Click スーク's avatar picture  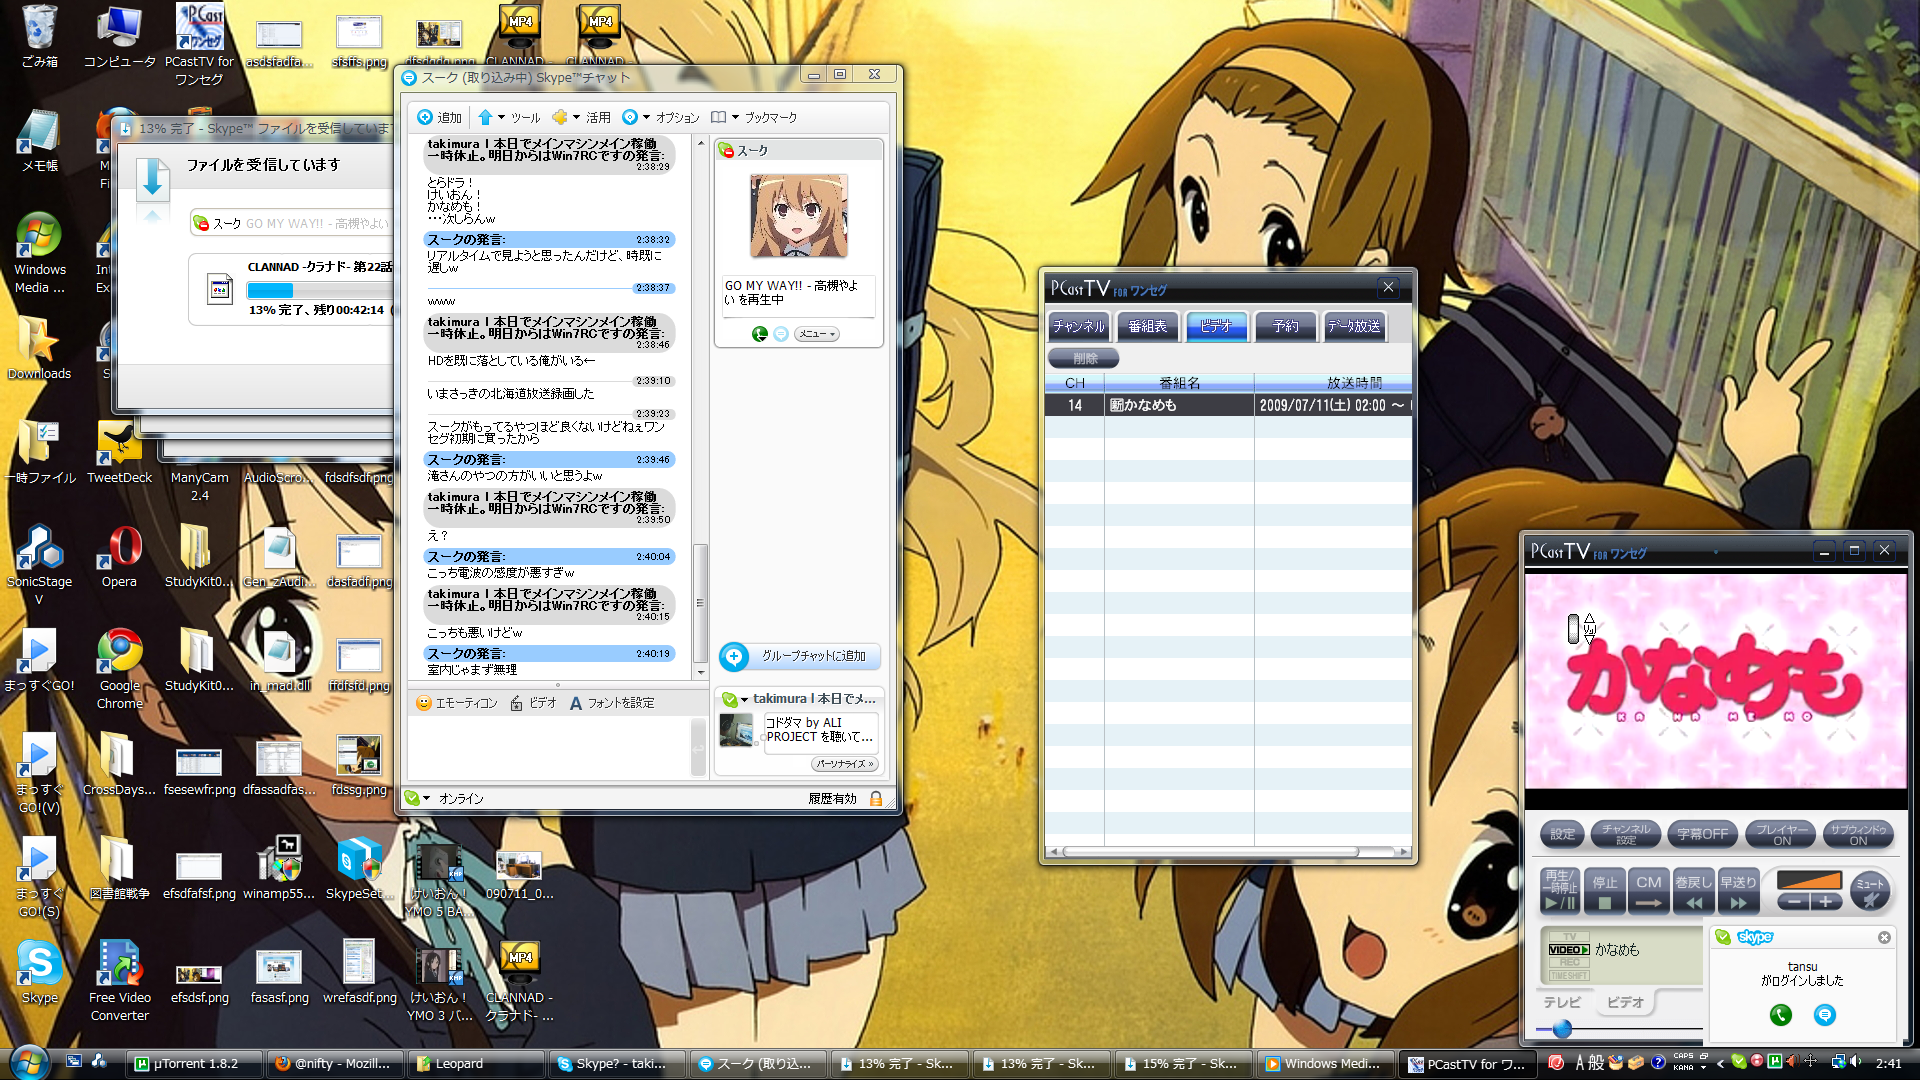[799, 216]
